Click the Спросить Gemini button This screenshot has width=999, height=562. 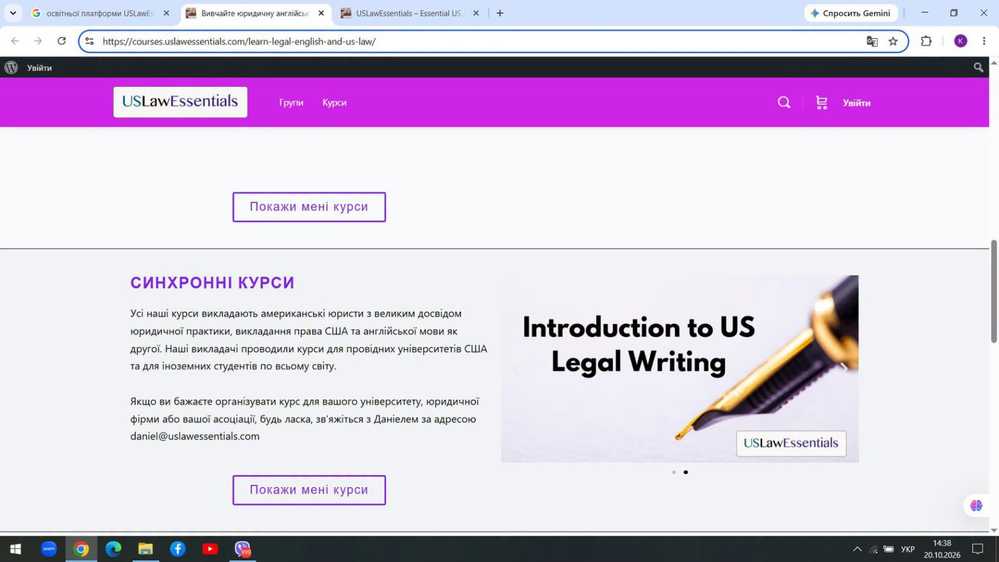tap(851, 13)
